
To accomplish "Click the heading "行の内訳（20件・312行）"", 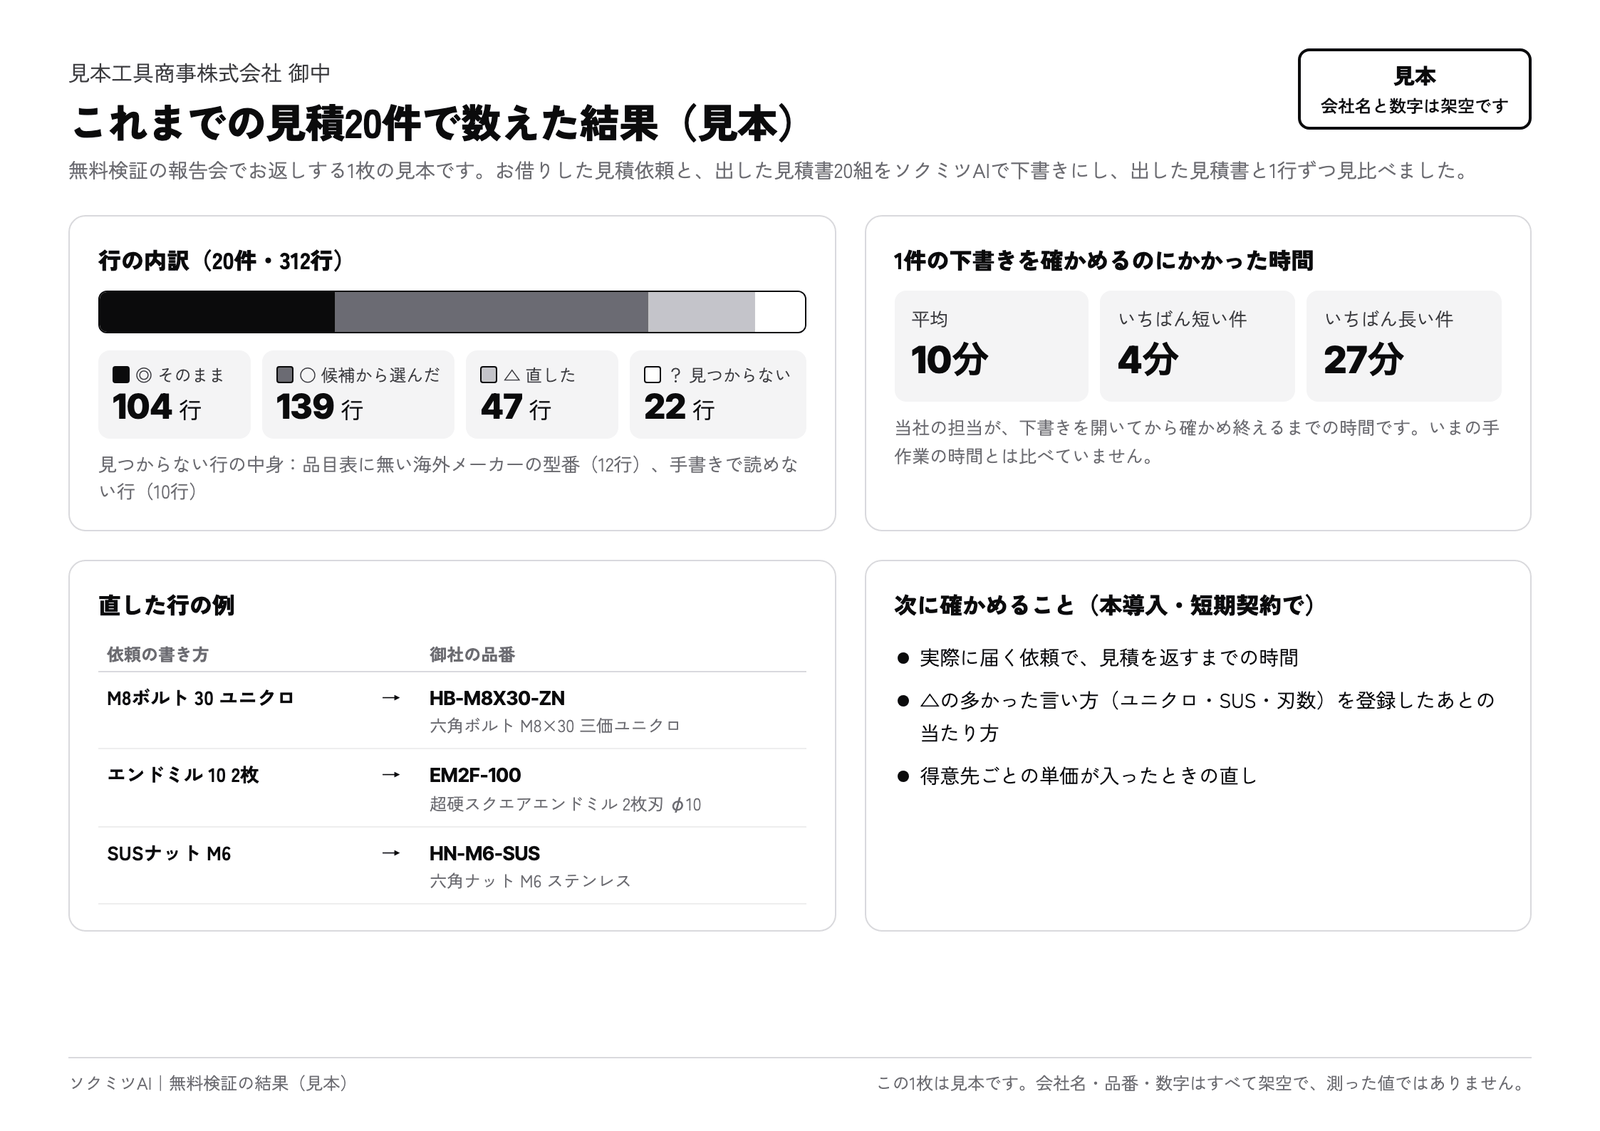I will 222,261.
